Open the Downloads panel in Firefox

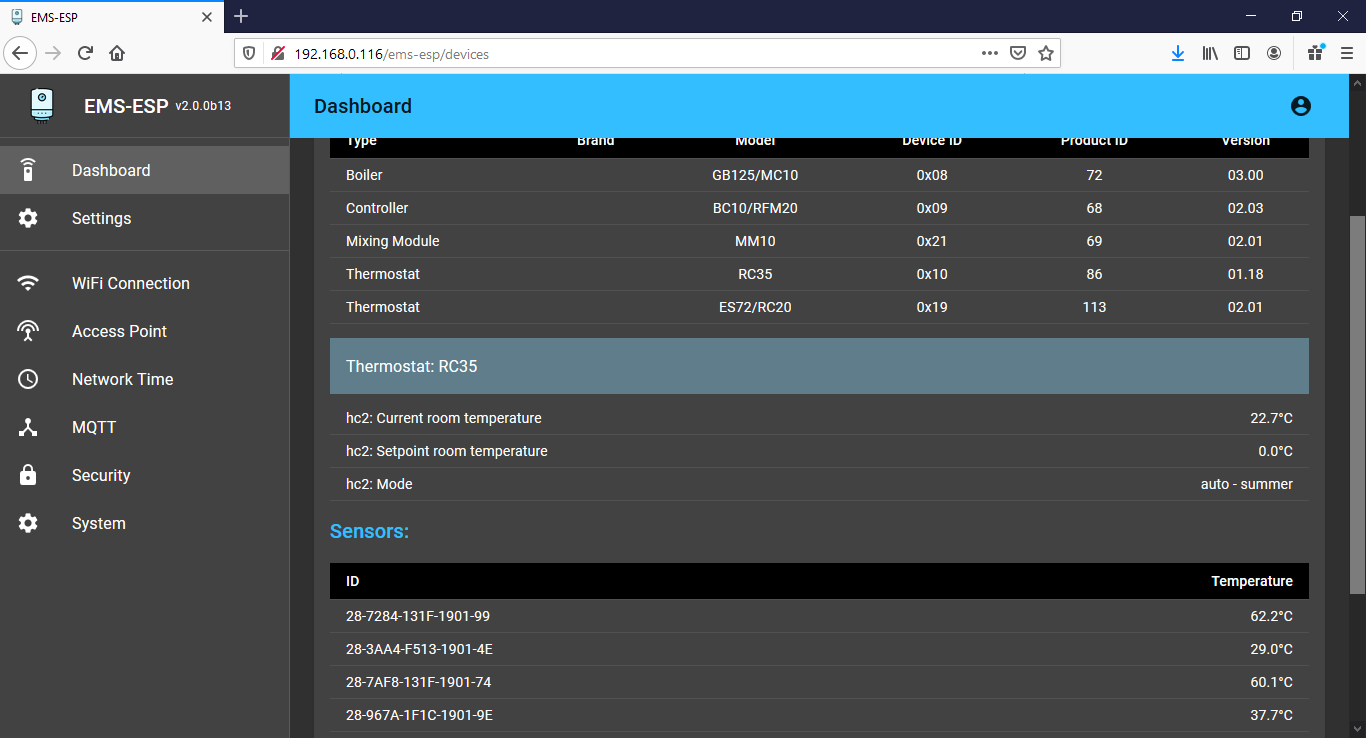coord(1178,53)
